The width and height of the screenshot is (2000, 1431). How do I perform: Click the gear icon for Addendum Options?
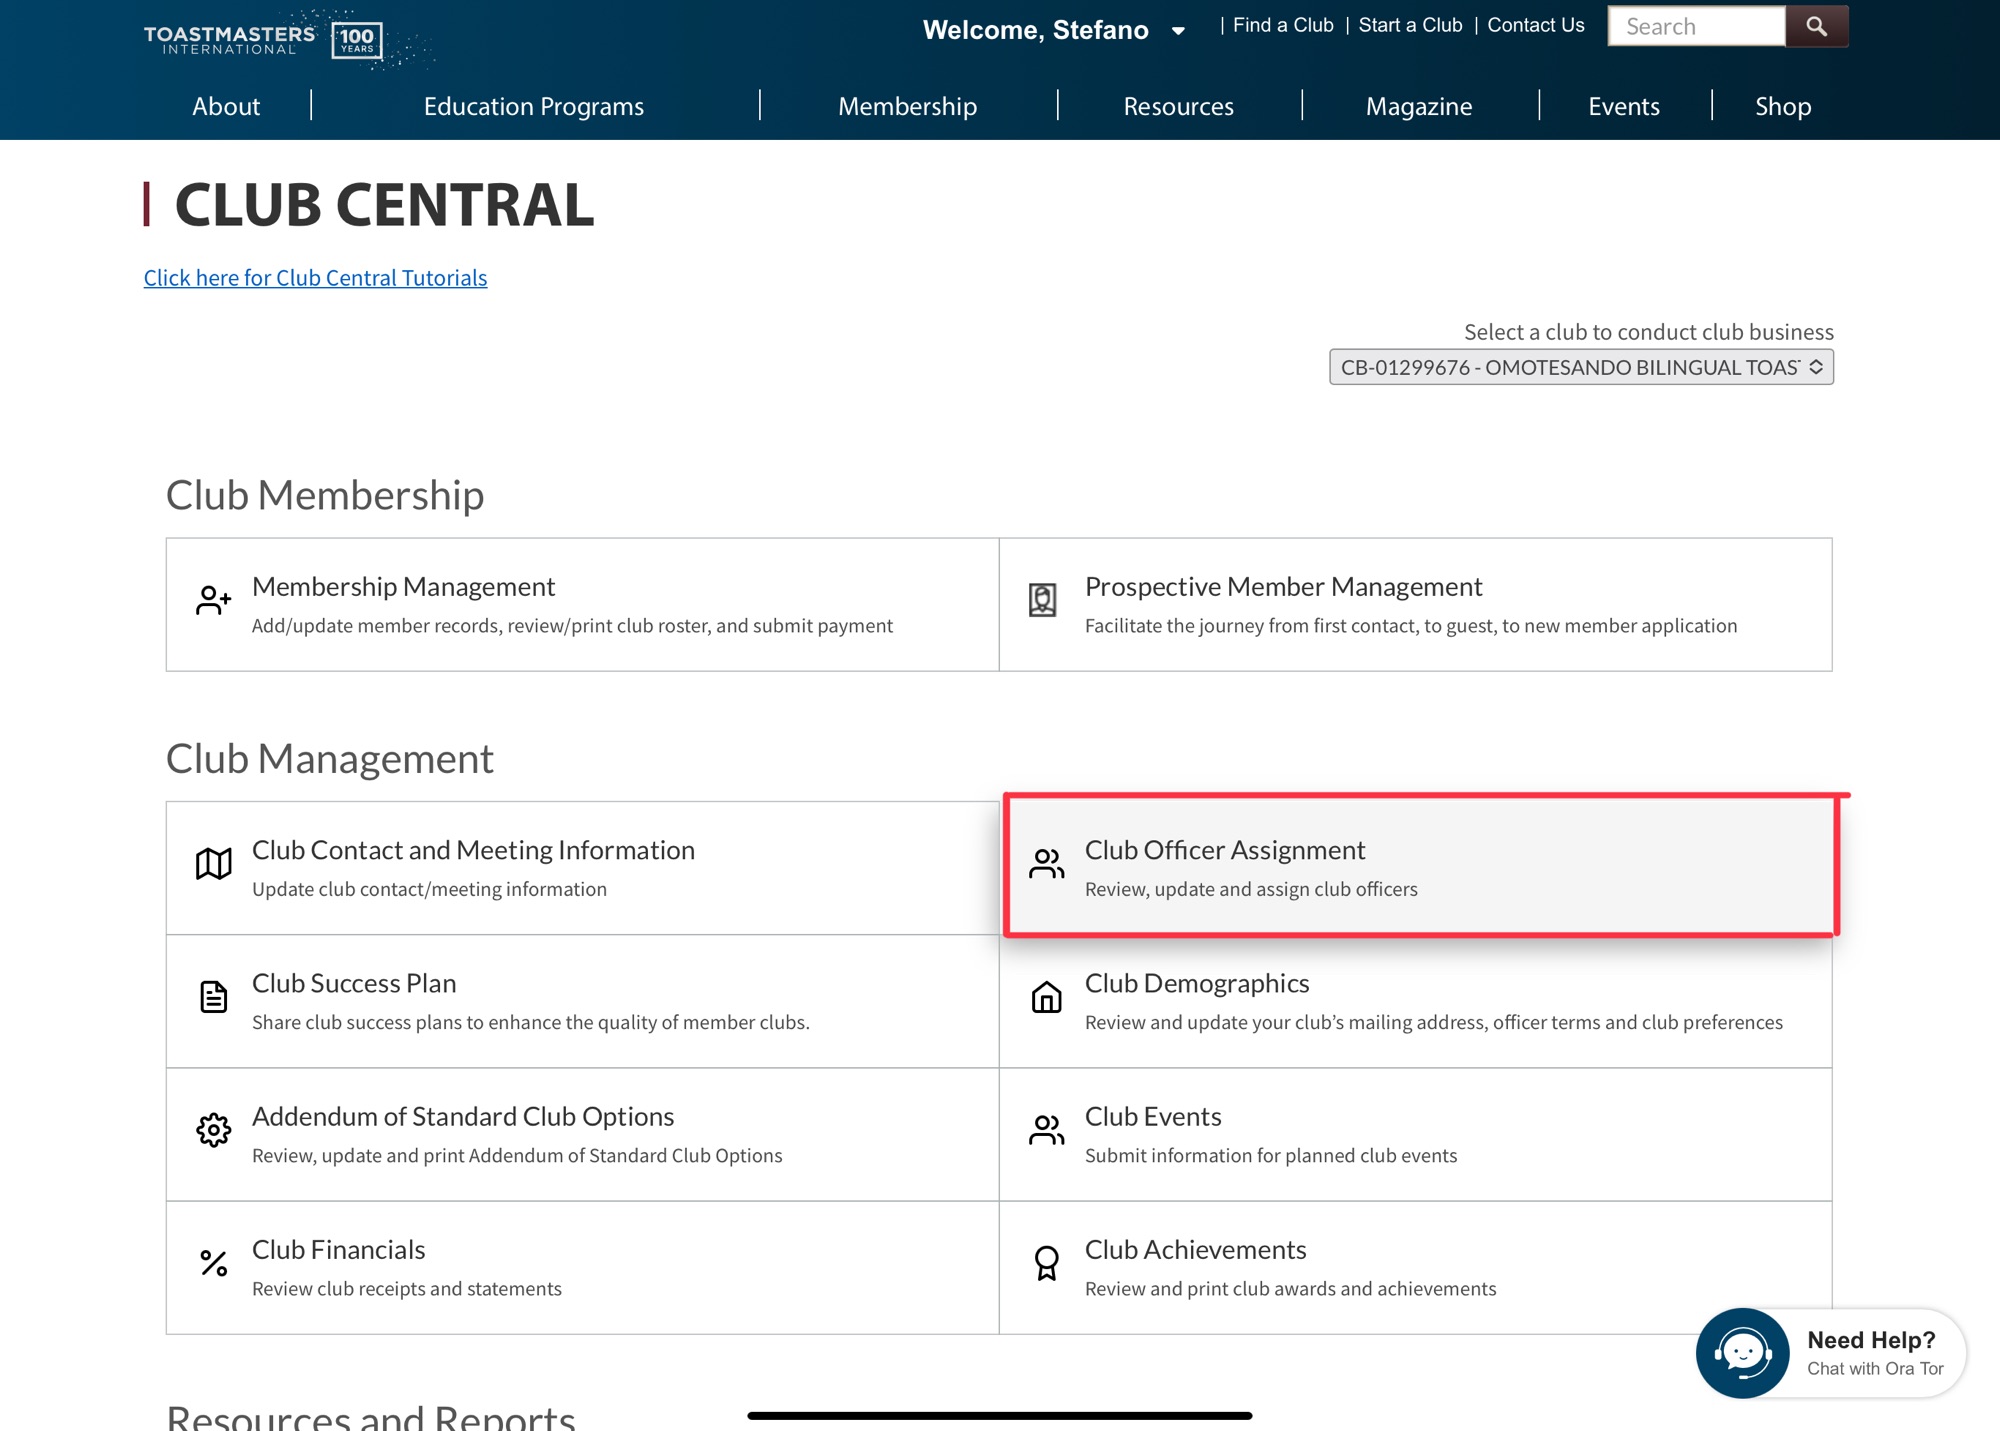[x=213, y=1130]
